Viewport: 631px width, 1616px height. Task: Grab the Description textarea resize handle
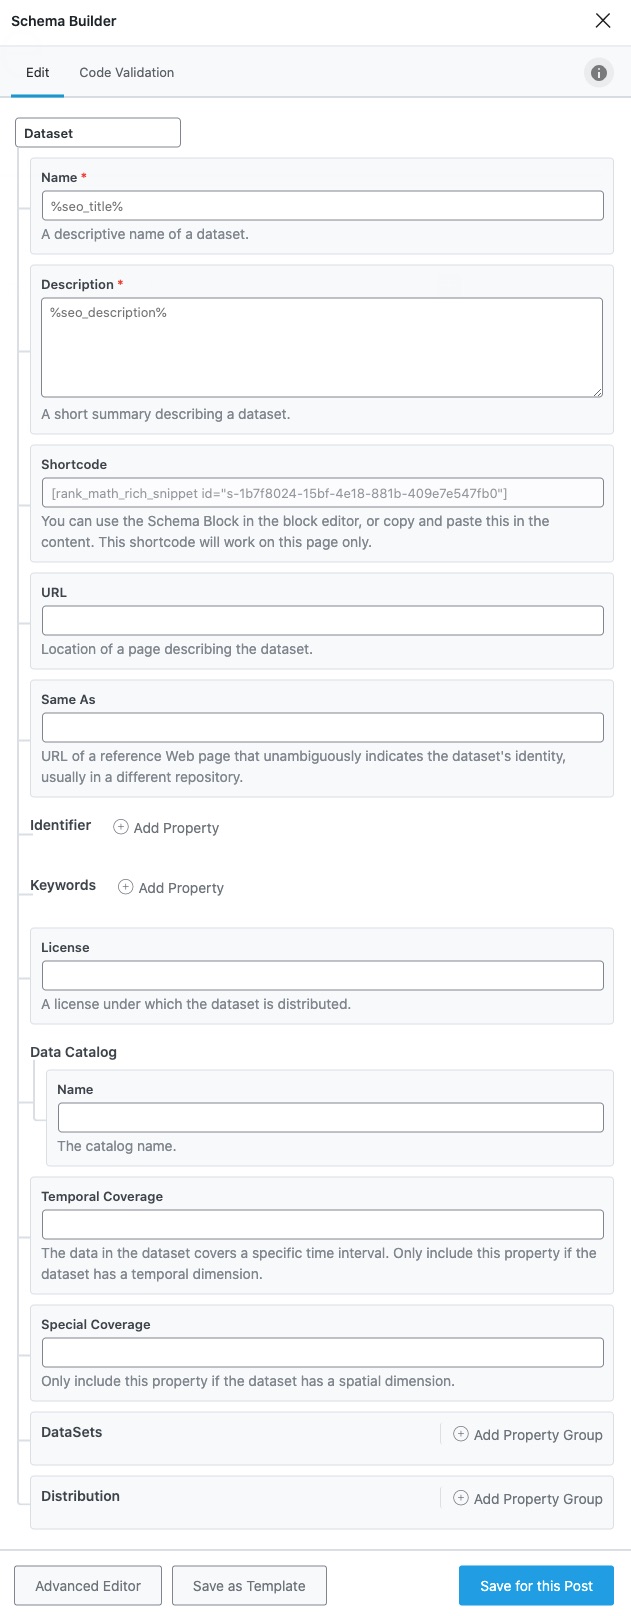point(597,392)
